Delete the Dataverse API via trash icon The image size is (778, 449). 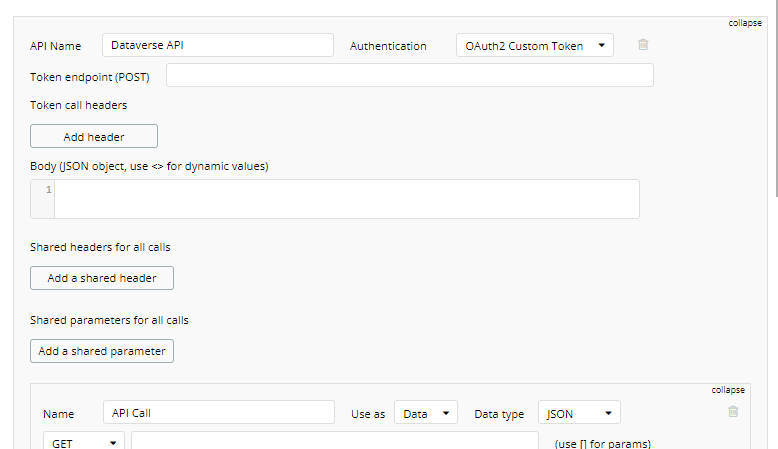(x=643, y=45)
